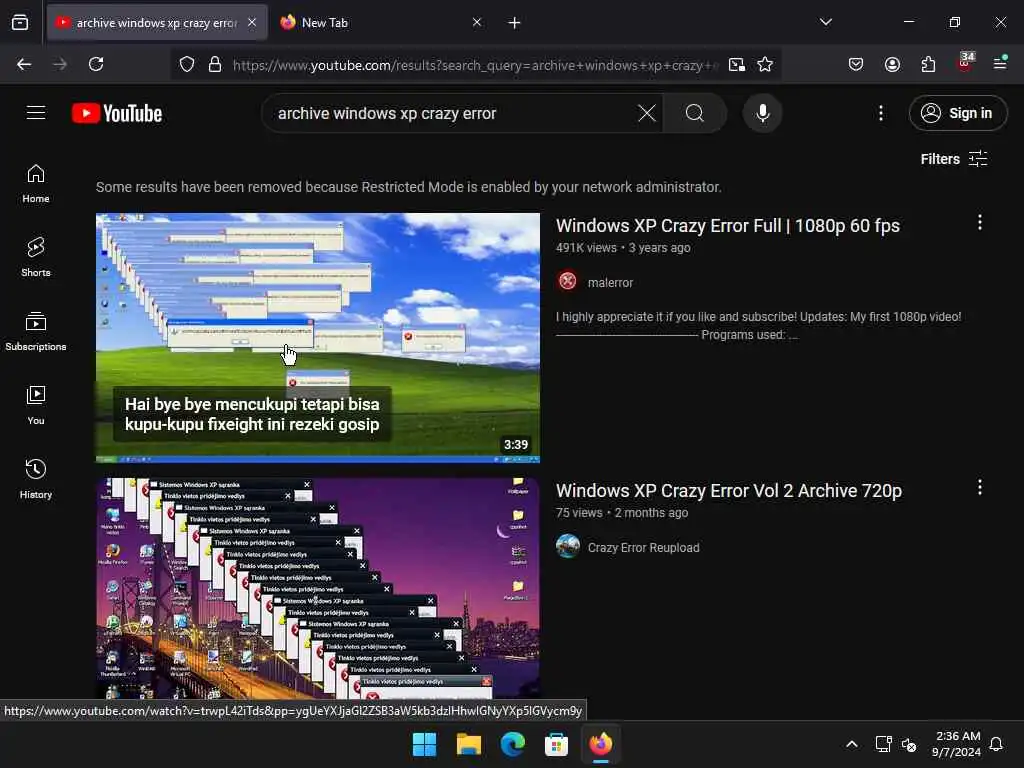Expand the list all tabs dropdown

[x=826, y=22]
